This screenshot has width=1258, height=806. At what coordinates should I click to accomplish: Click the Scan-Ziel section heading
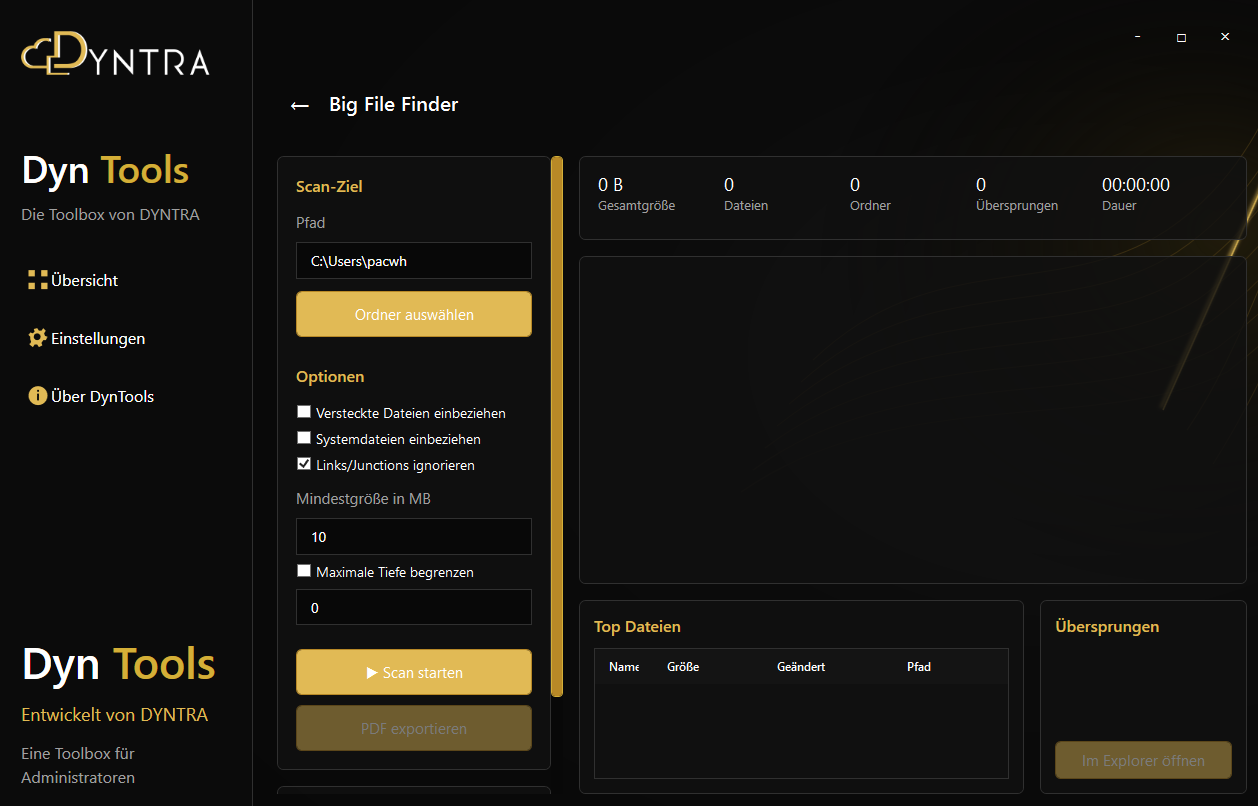pos(329,186)
